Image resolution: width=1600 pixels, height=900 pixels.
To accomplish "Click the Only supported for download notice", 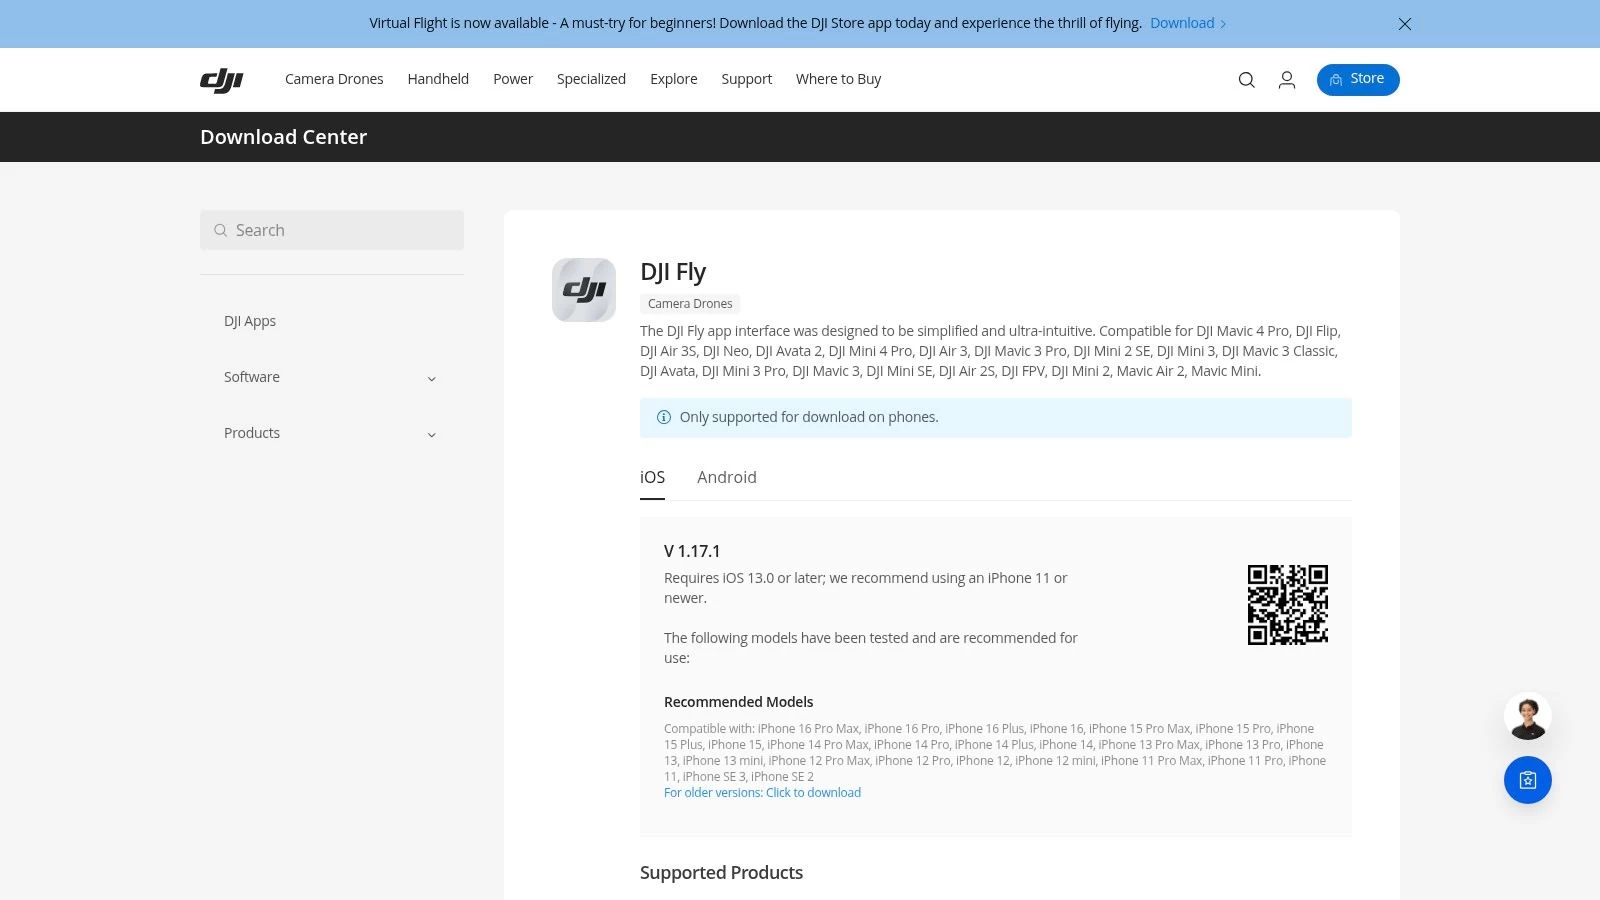I will pyautogui.click(x=996, y=418).
